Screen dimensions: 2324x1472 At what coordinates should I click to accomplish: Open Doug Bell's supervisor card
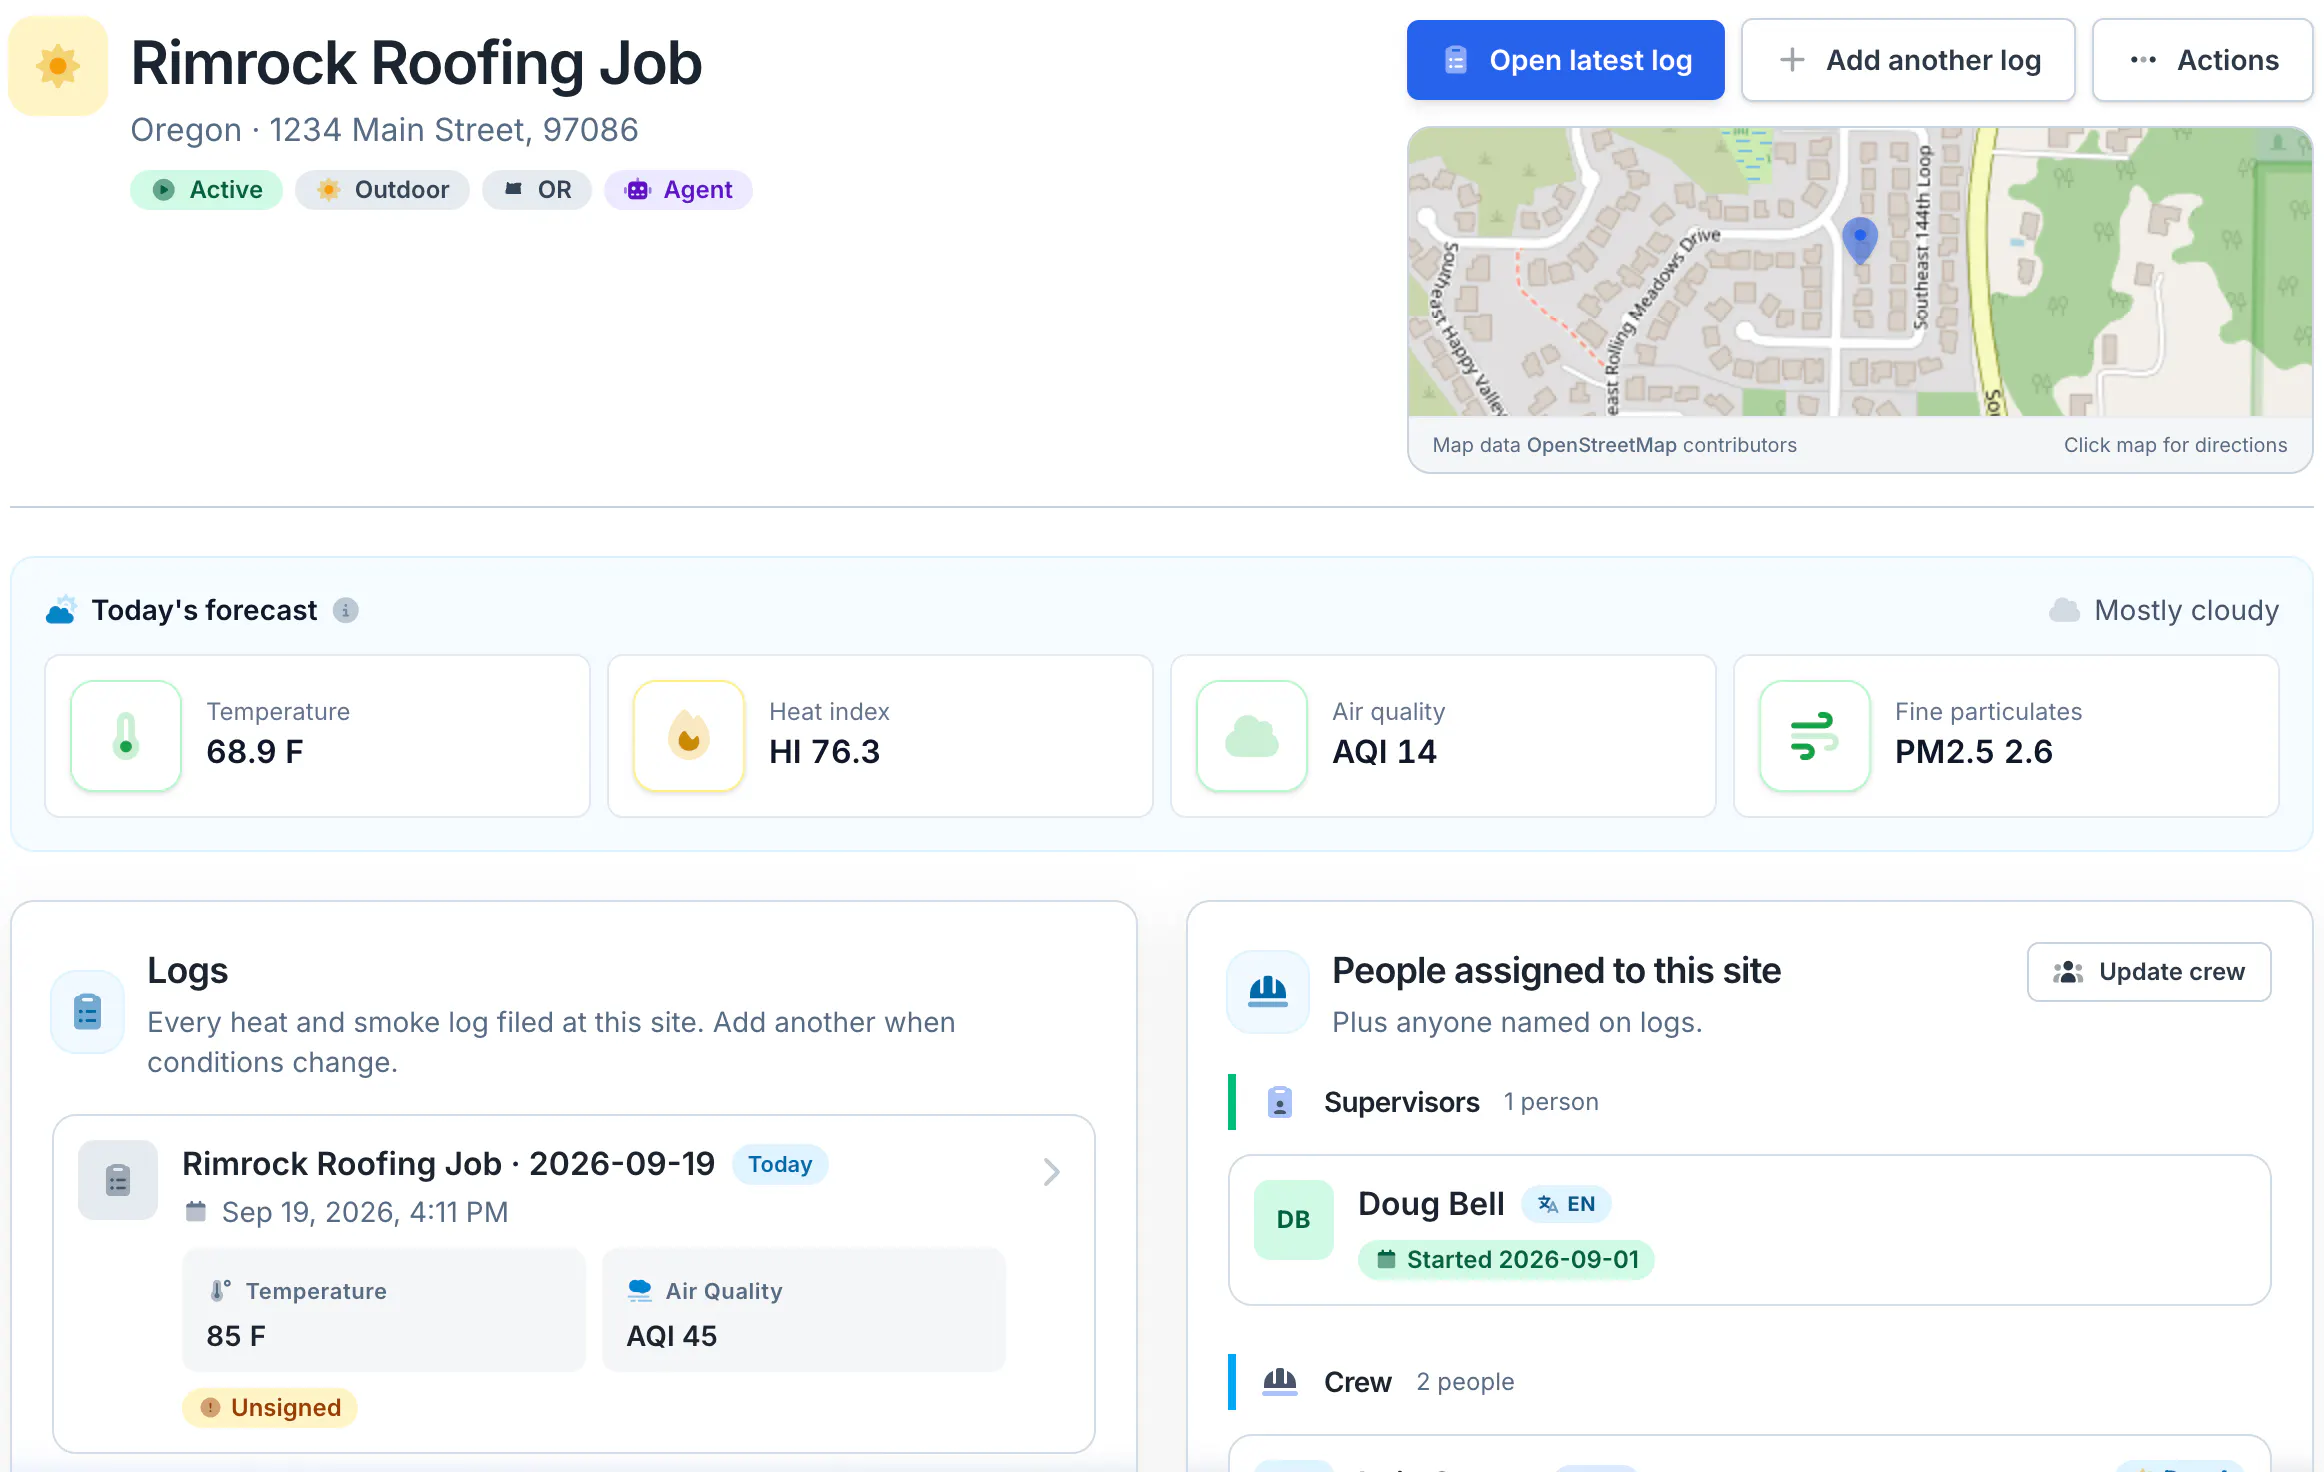click(1750, 1230)
